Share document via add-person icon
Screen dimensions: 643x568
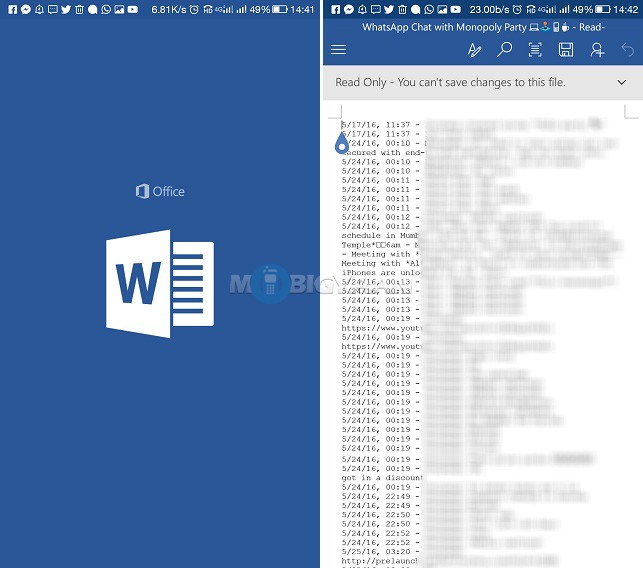pyautogui.click(x=597, y=50)
